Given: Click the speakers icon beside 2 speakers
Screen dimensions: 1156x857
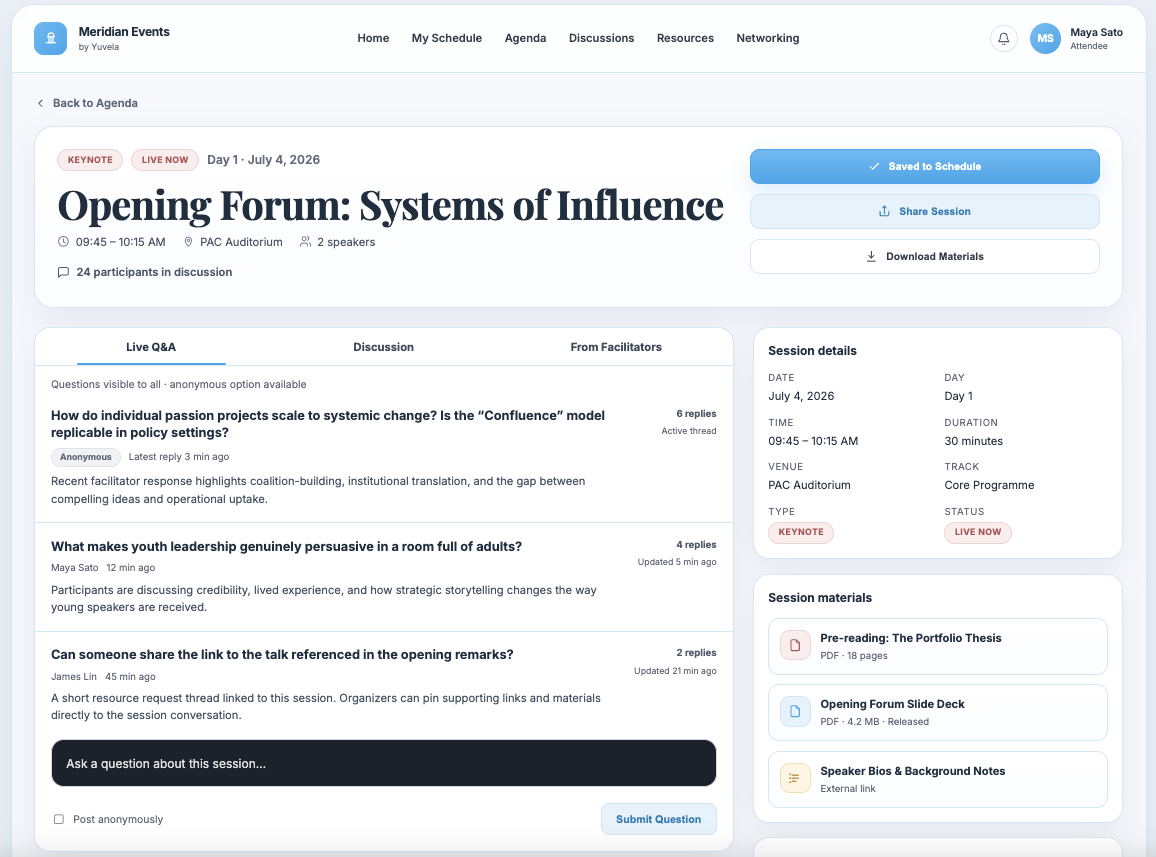Looking at the screenshot, I should pyautogui.click(x=305, y=241).
